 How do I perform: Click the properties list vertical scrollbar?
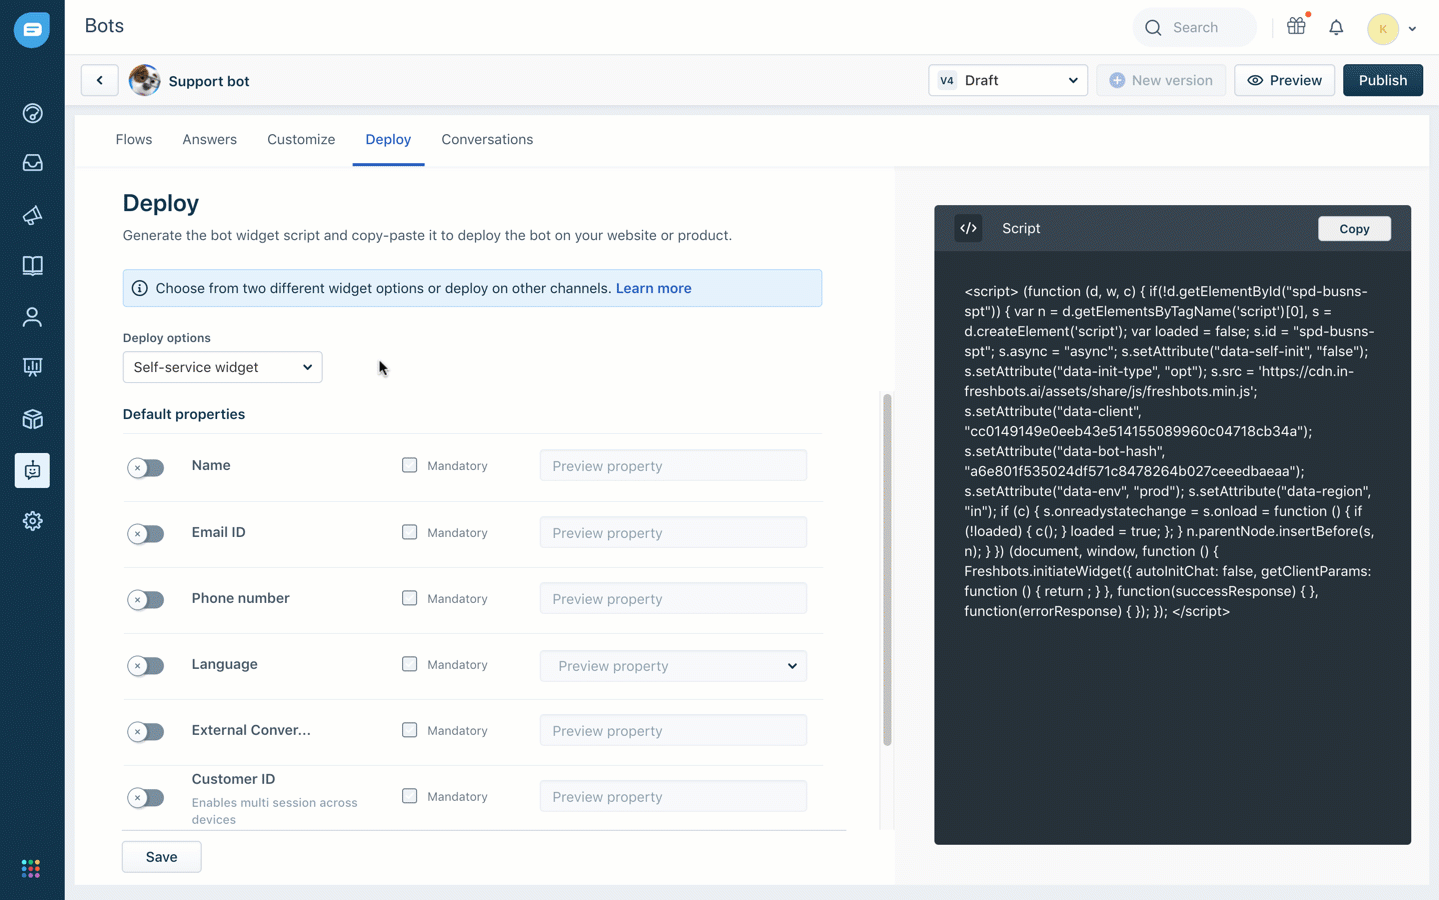(887, 570)
